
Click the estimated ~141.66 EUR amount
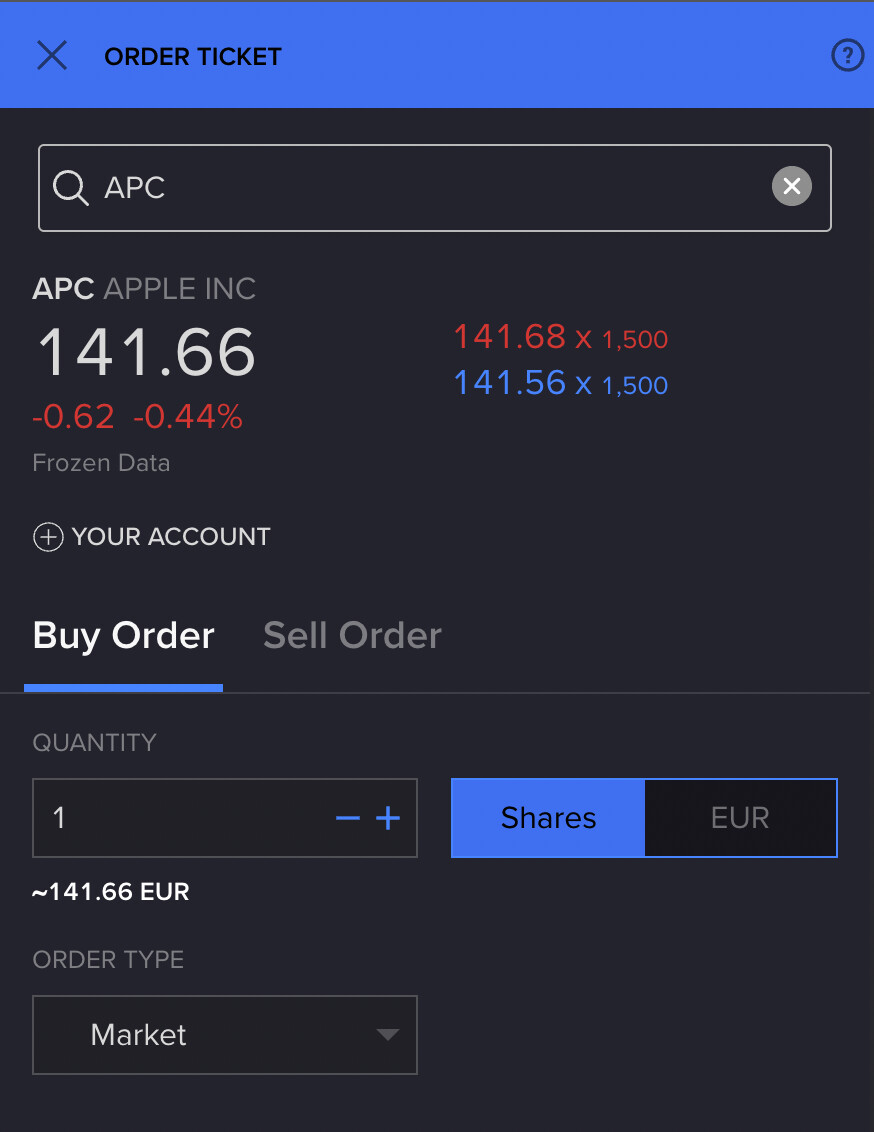[x=111, y=891]
